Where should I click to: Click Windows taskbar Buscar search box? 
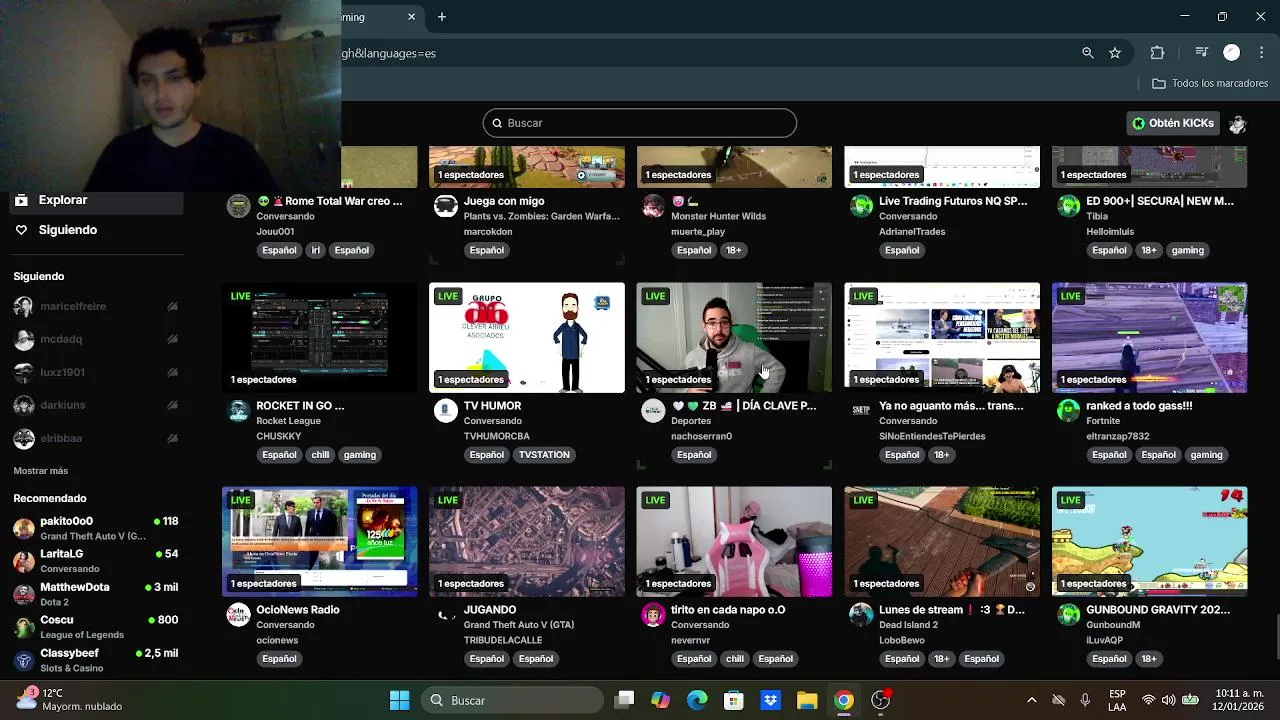[512, 700]
